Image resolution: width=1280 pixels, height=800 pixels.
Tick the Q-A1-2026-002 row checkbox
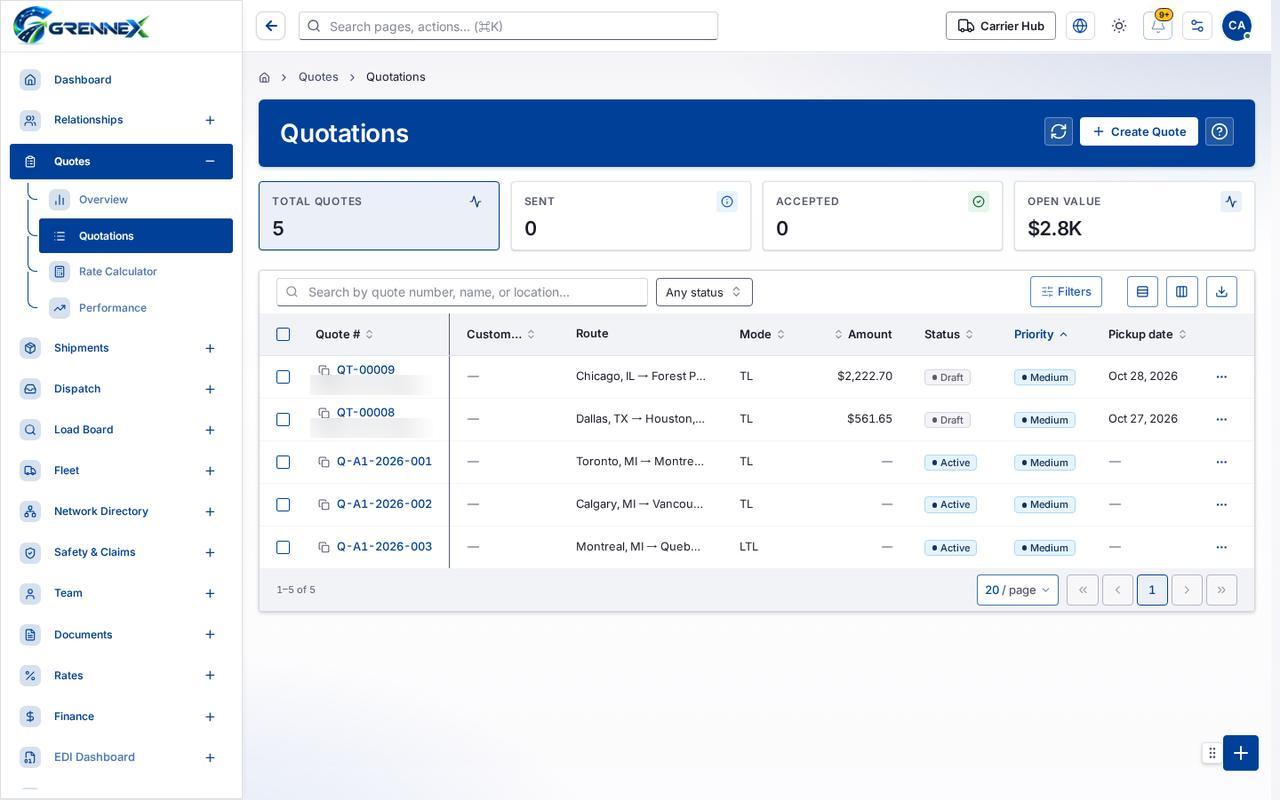click(283, 505)
